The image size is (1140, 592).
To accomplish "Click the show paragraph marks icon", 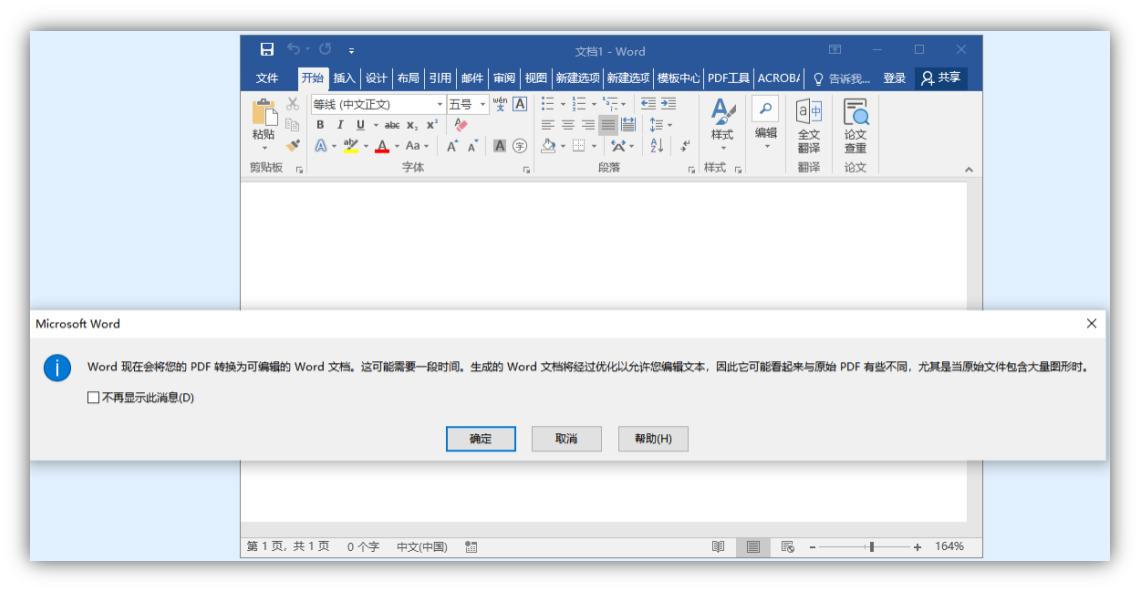I will point(685,146).
